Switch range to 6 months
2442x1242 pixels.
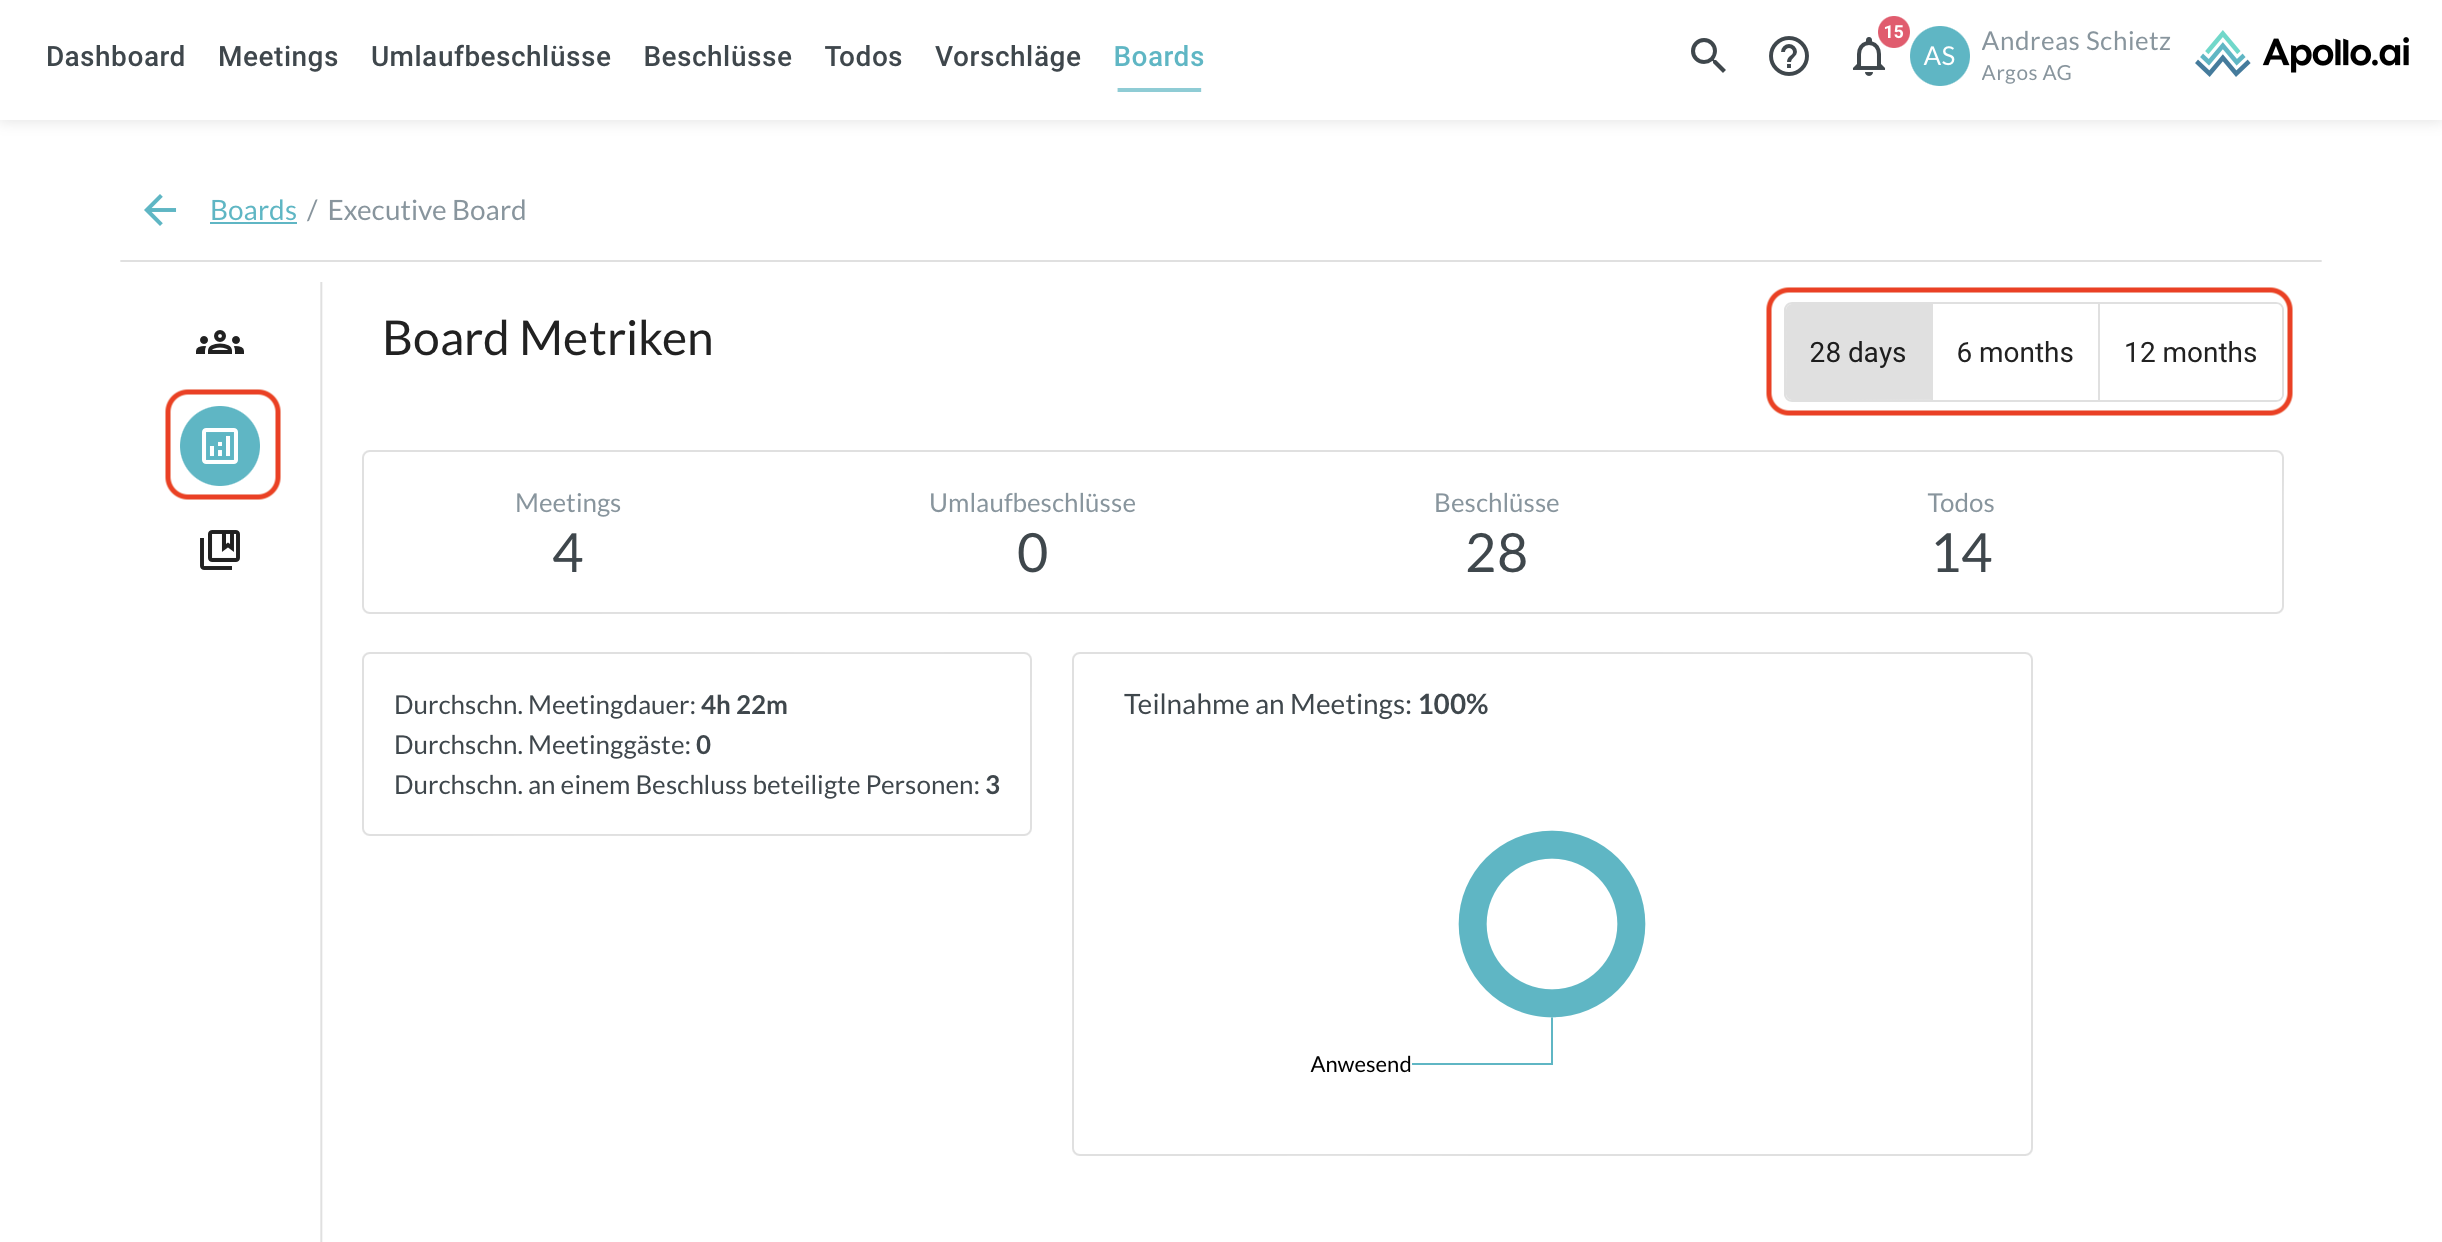click(x=2014, y=352)
